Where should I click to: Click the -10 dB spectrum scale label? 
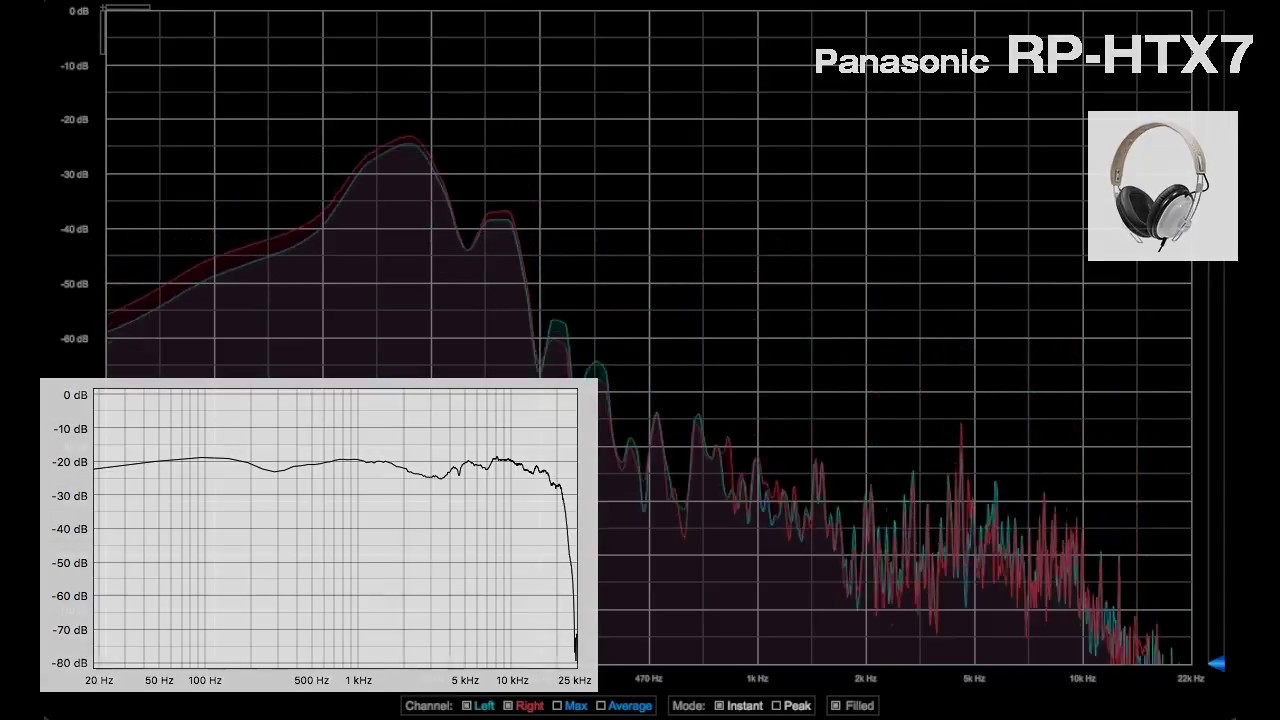tap(74, 66)
